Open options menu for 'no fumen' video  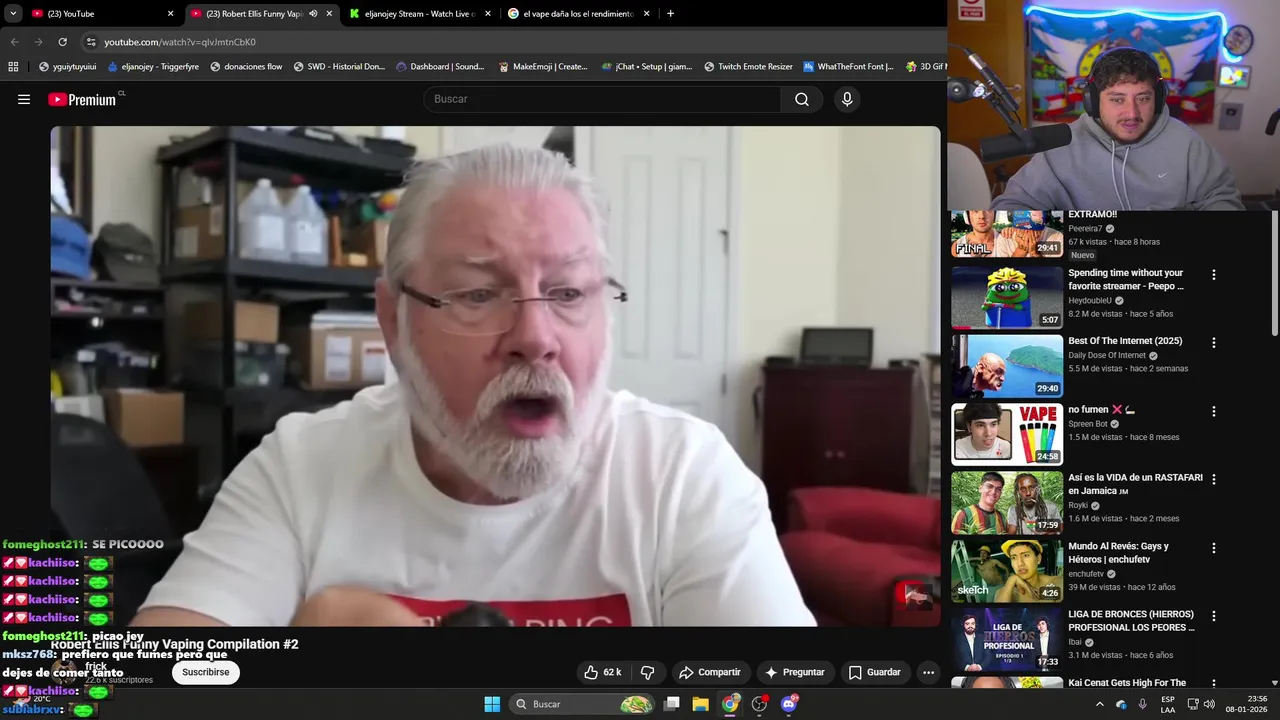(x=1214, y=411)
